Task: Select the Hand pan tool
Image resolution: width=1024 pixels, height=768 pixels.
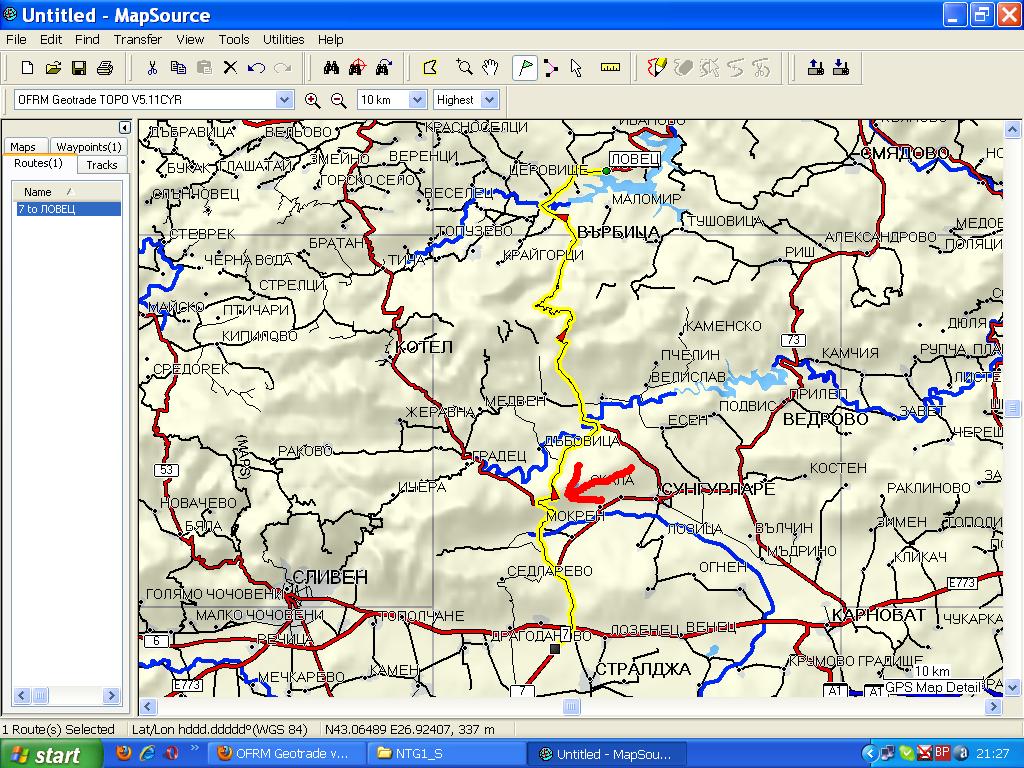Action: [x=490, y=67]
